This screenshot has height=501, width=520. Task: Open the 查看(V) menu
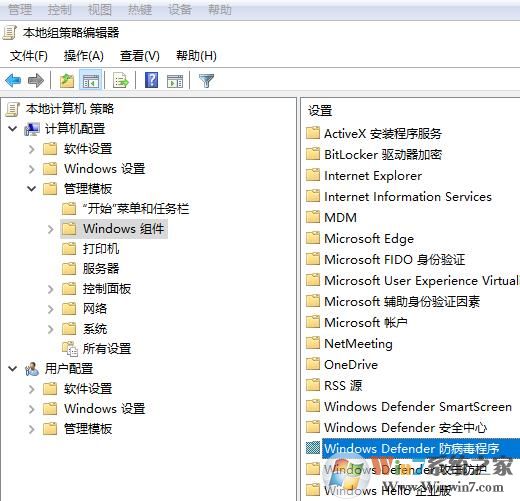tap(140, 56)
